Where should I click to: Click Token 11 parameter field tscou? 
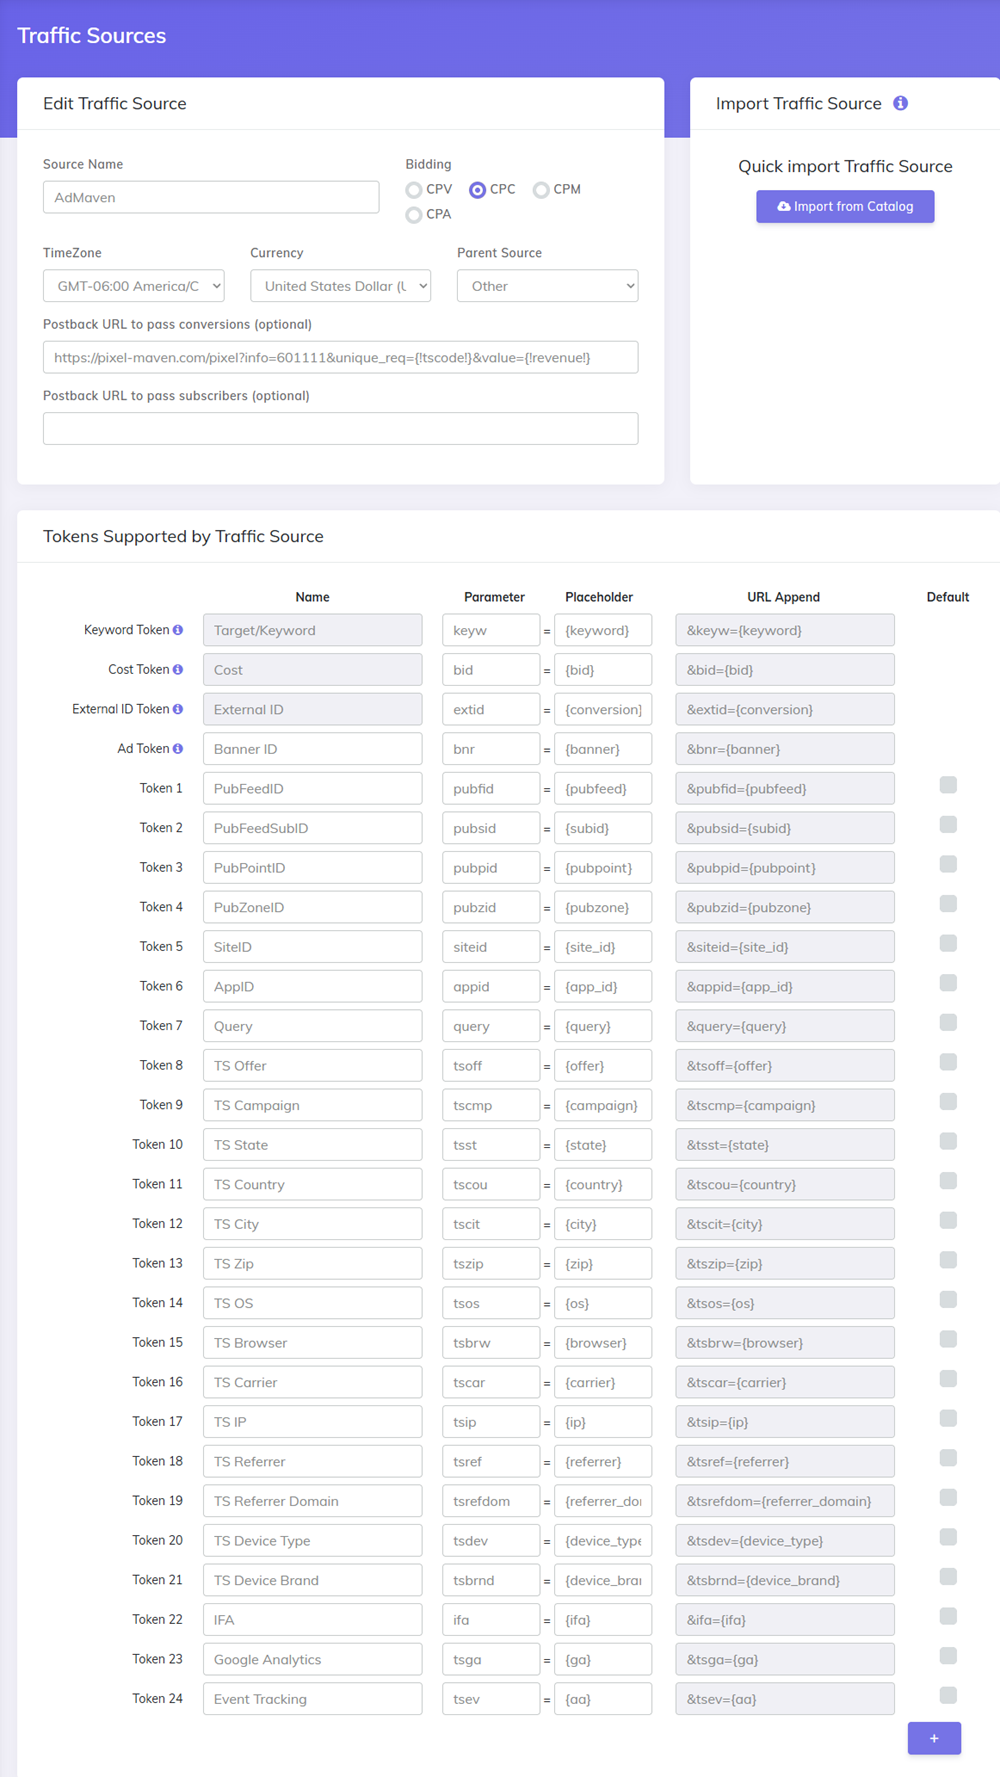tap(491, 1184)
